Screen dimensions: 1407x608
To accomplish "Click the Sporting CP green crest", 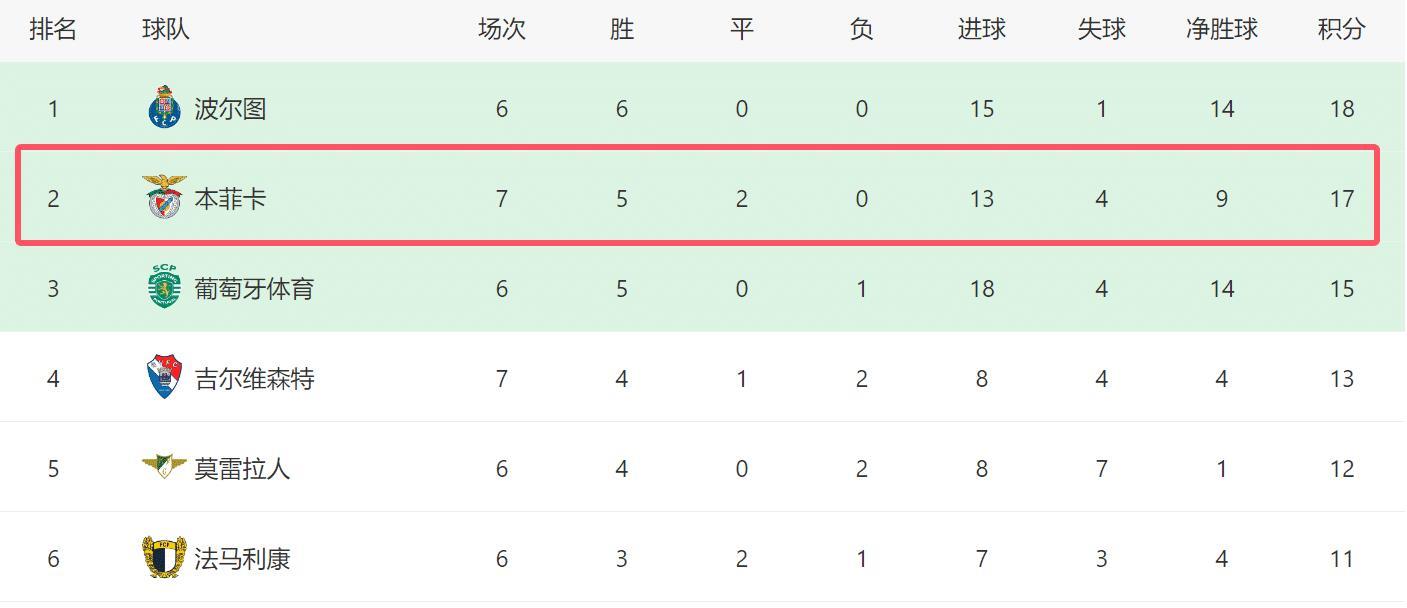I will [x=164, y=288].
